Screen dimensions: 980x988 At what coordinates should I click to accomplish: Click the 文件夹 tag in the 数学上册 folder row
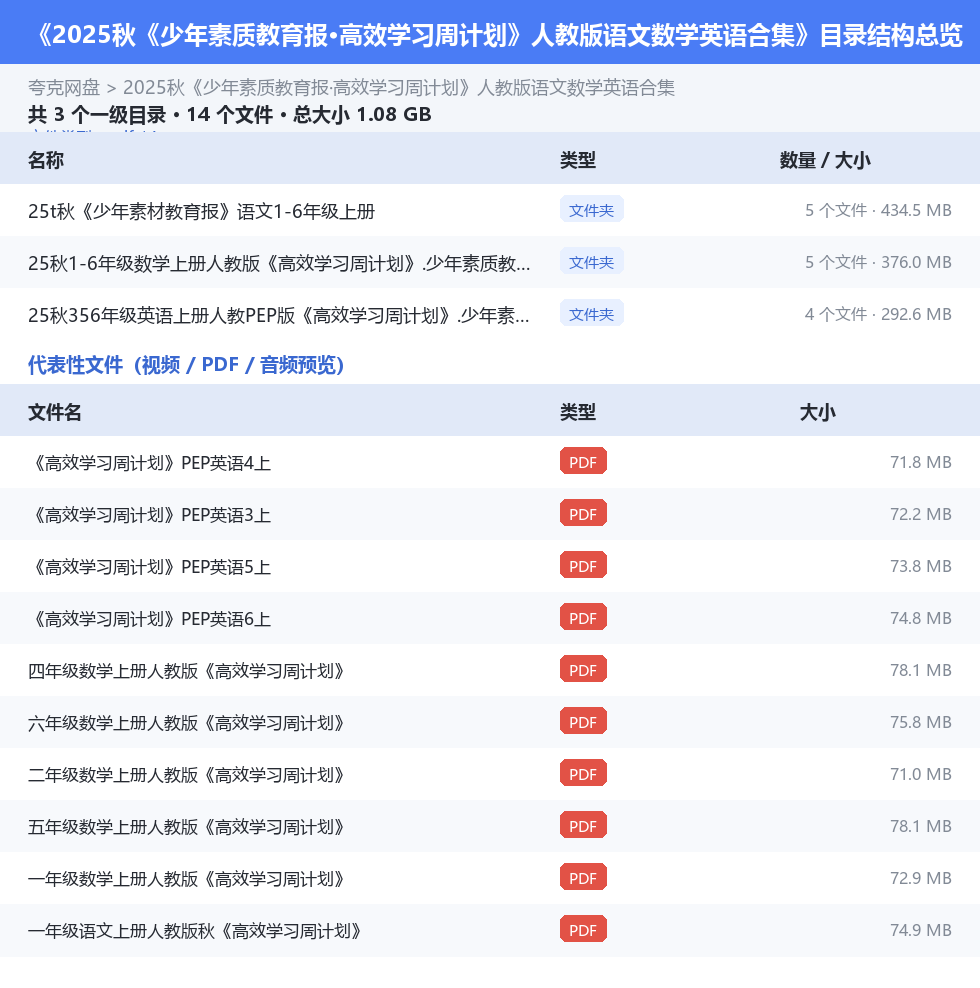[x=591, y=262]
